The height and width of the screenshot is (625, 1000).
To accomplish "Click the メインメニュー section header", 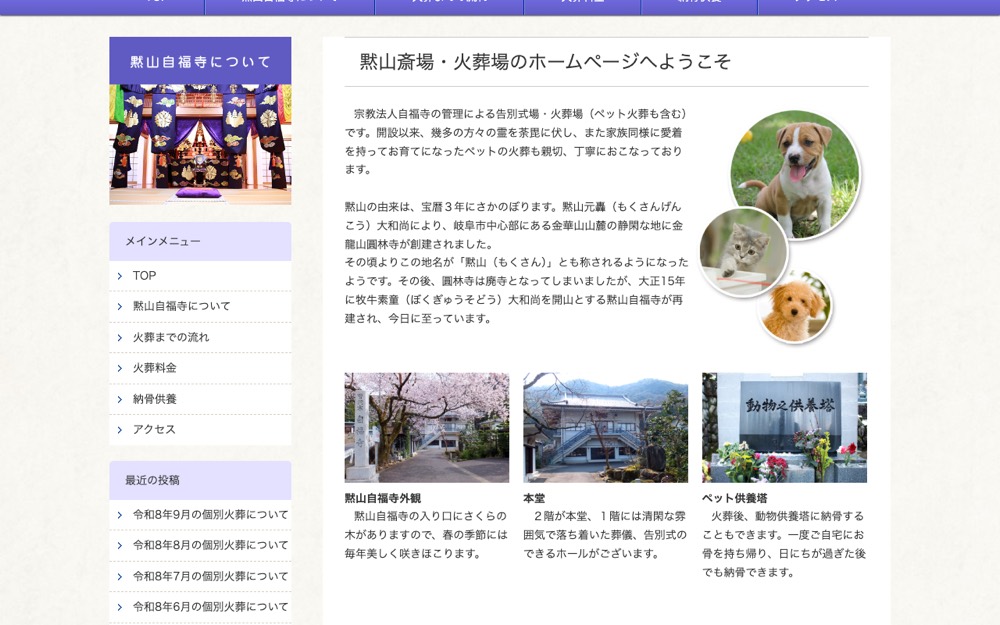I will click(x=200, y=241).
